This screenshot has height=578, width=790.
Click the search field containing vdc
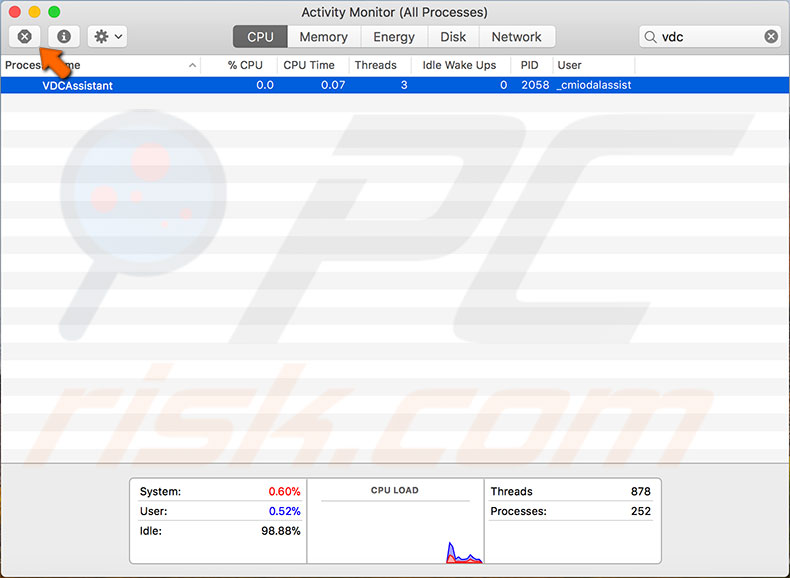tap(710, 37)
